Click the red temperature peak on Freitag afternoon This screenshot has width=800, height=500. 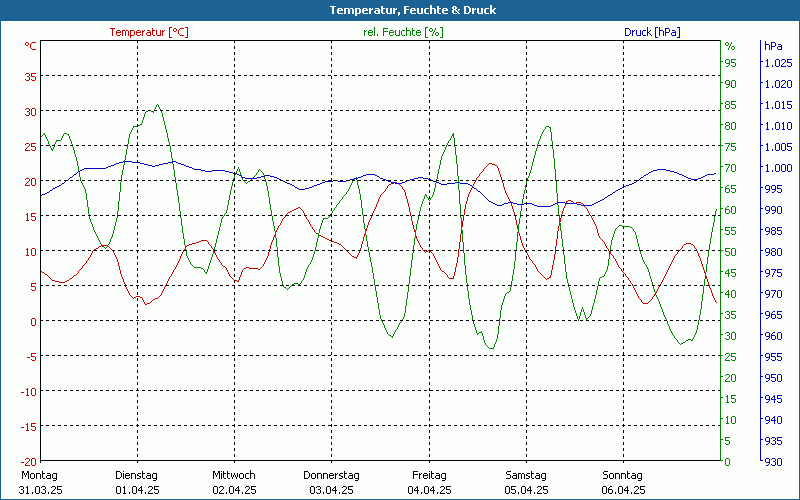[x=491, y=163]
